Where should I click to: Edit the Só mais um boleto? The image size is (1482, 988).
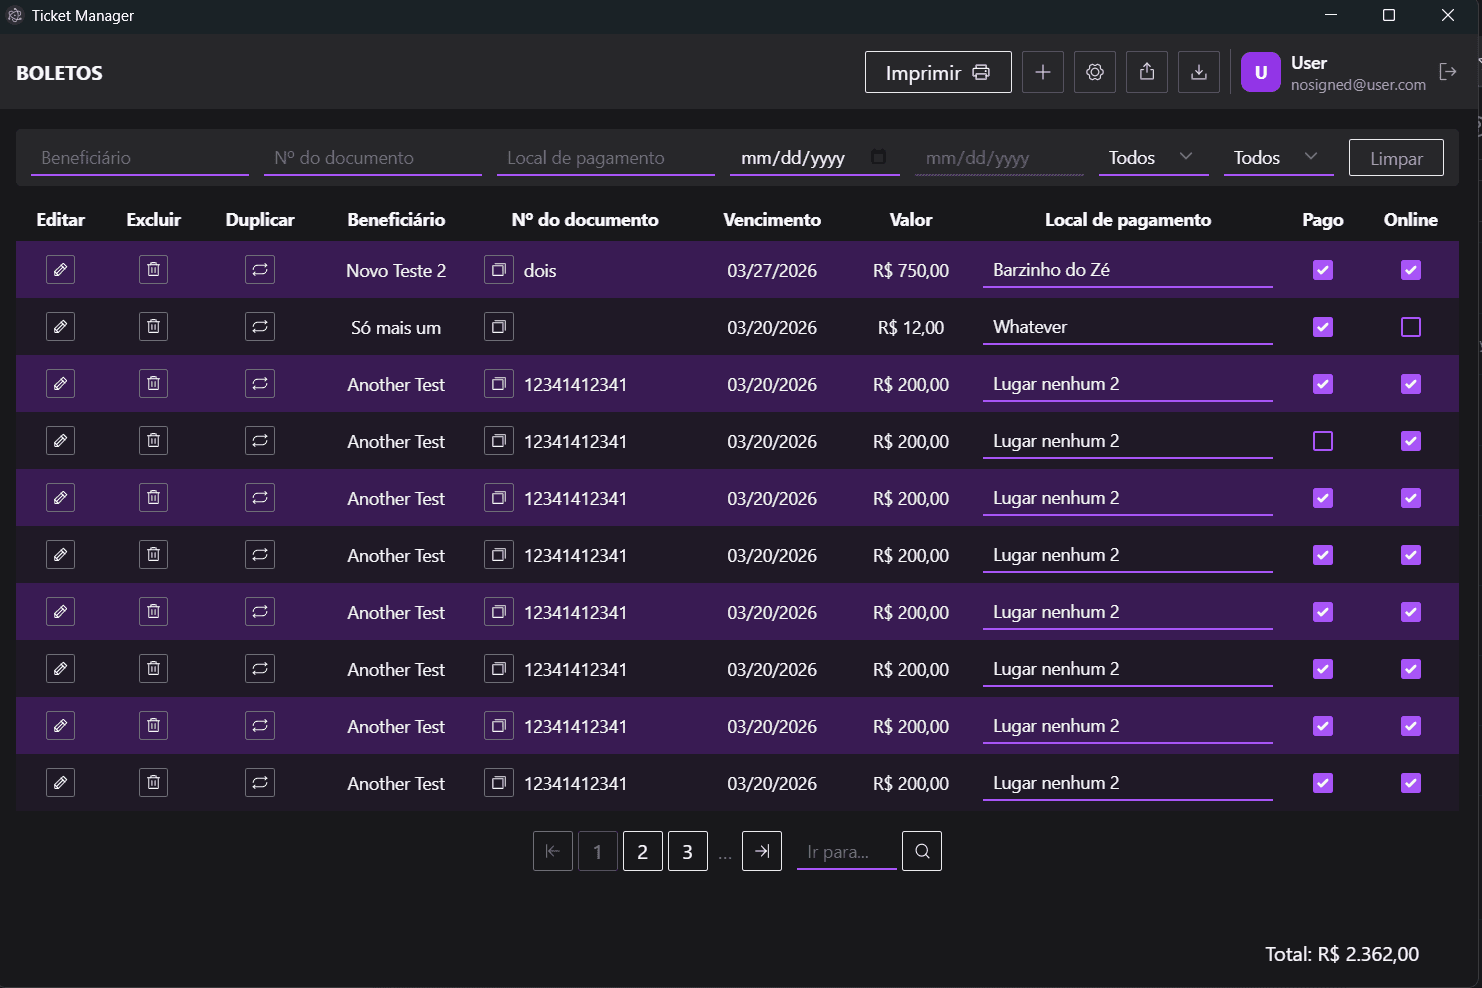(x=61, y=327)
